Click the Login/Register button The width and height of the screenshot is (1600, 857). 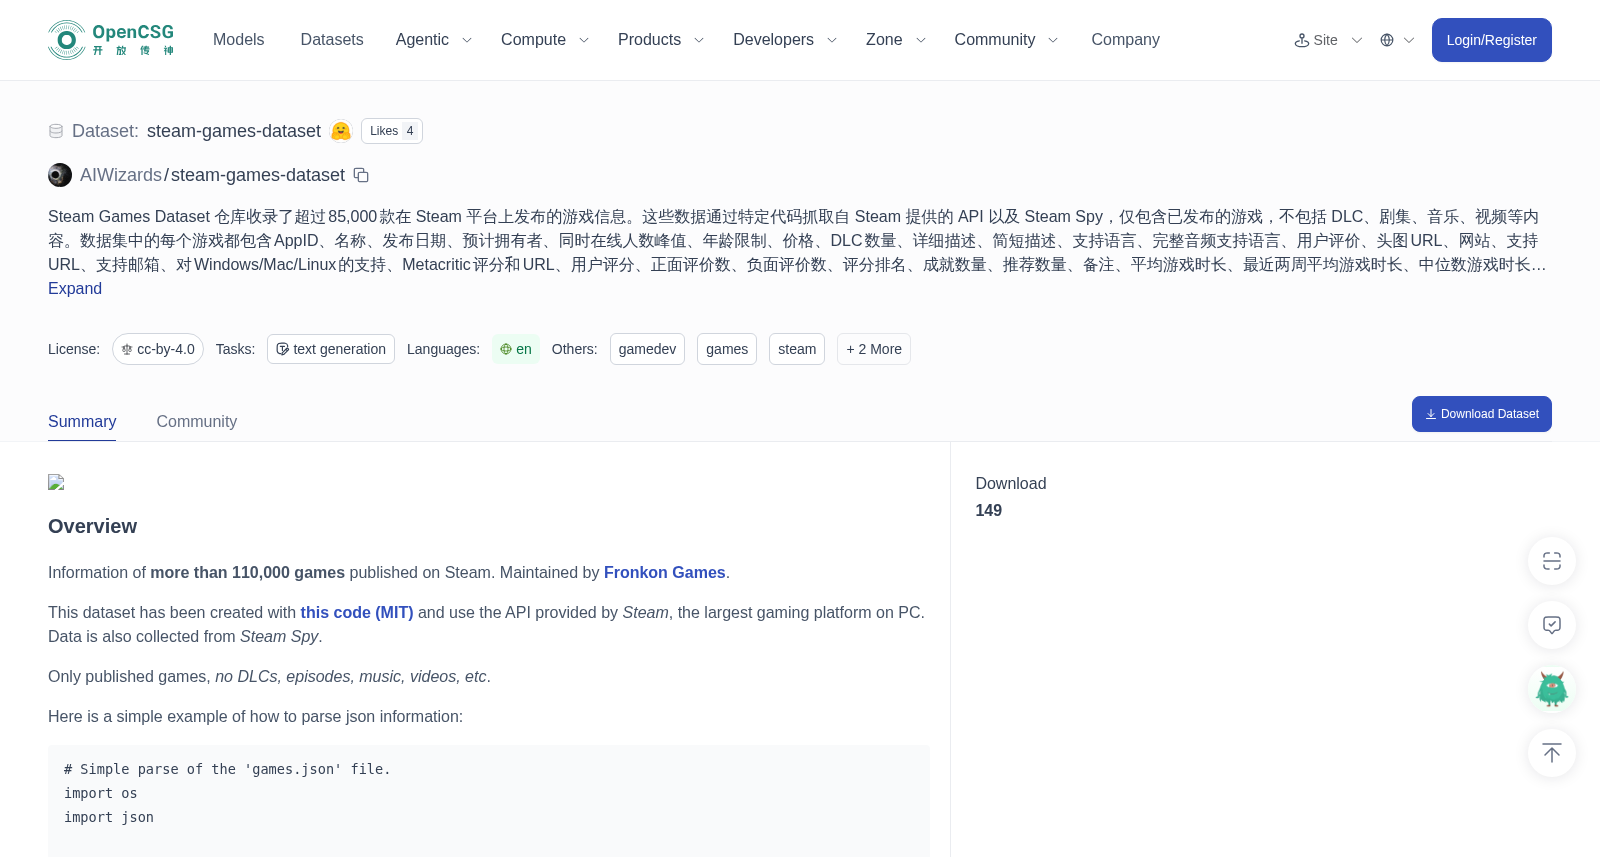coord(1491,40)
